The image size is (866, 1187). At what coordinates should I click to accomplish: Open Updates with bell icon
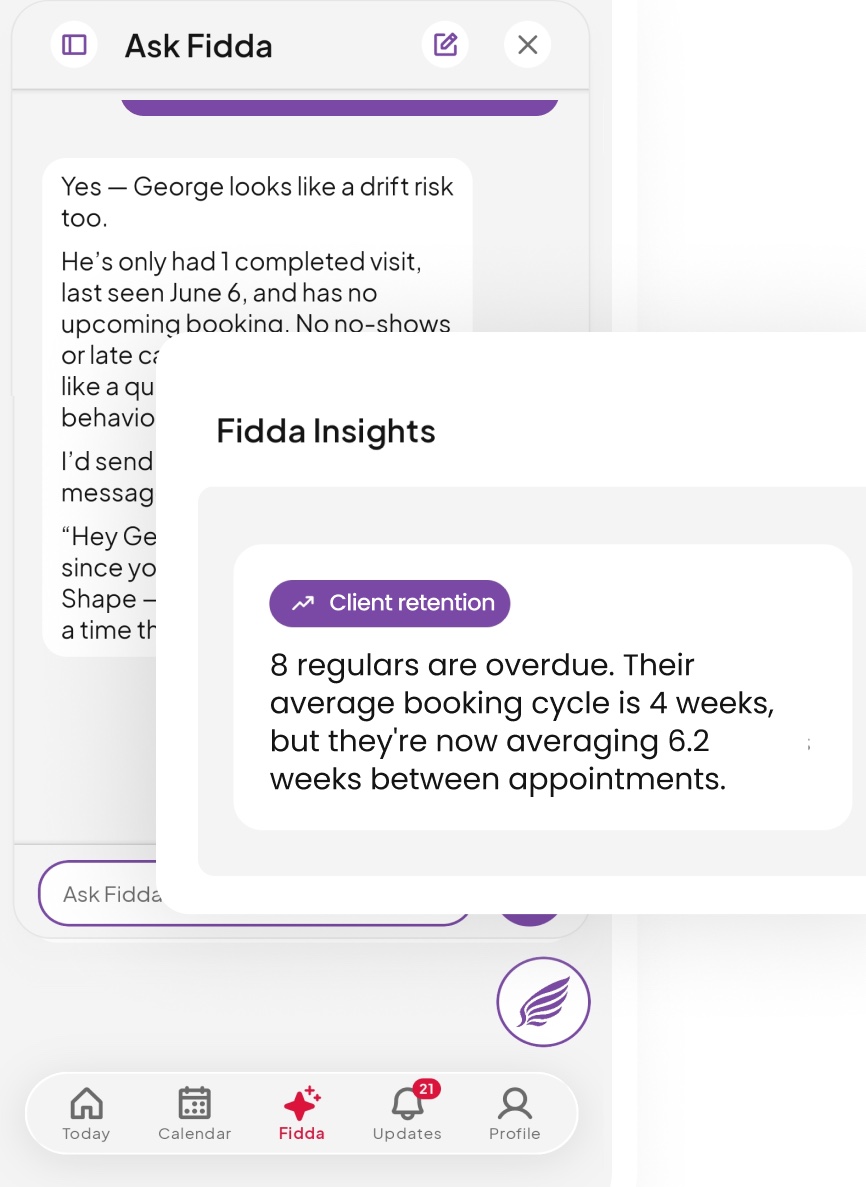407,1114
